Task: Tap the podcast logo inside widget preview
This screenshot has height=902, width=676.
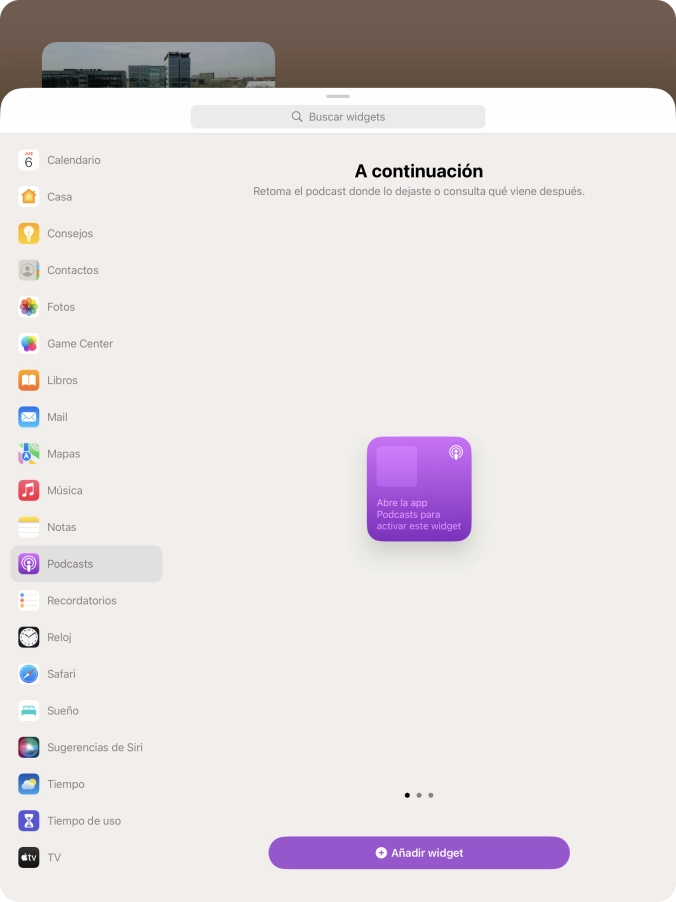Action: [x=456, y=453]
